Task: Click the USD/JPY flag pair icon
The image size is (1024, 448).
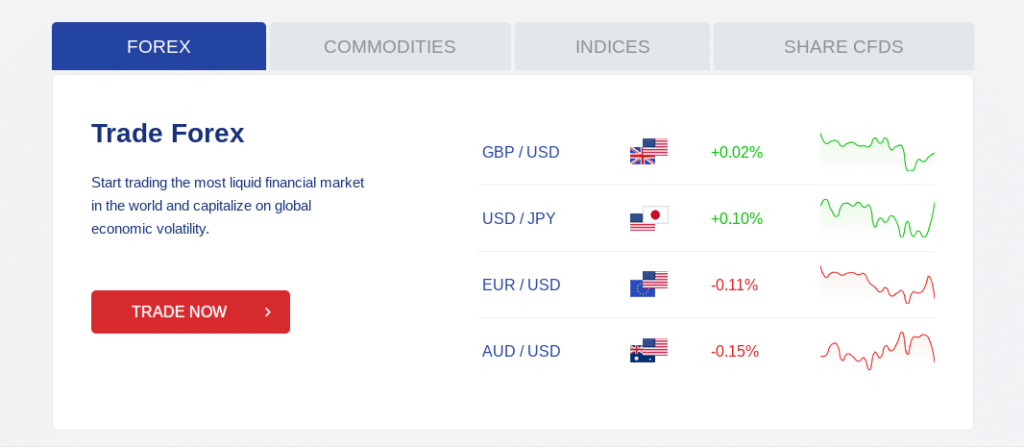Action: pos(648,218)
